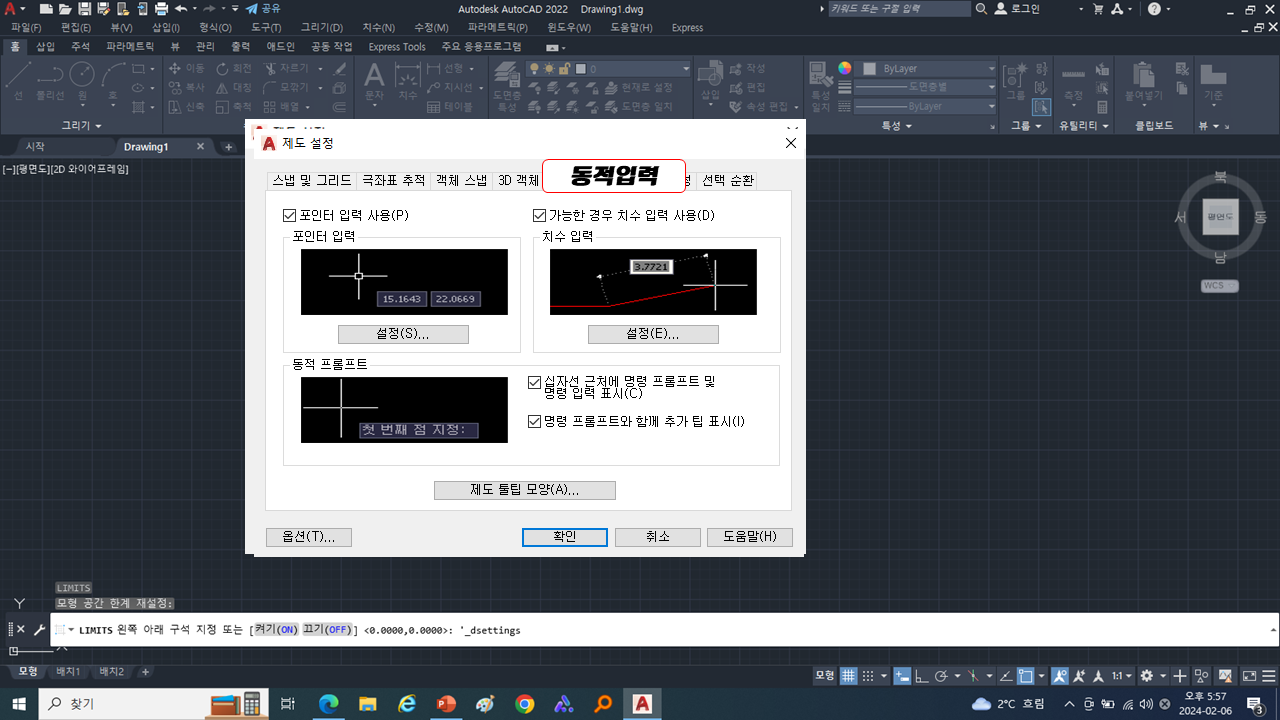Image resolution: width=1280 pixels, height=720 pixels.
Task: Click 제도 툴팁 모양(A)... button
Action: tap(525, 490)
